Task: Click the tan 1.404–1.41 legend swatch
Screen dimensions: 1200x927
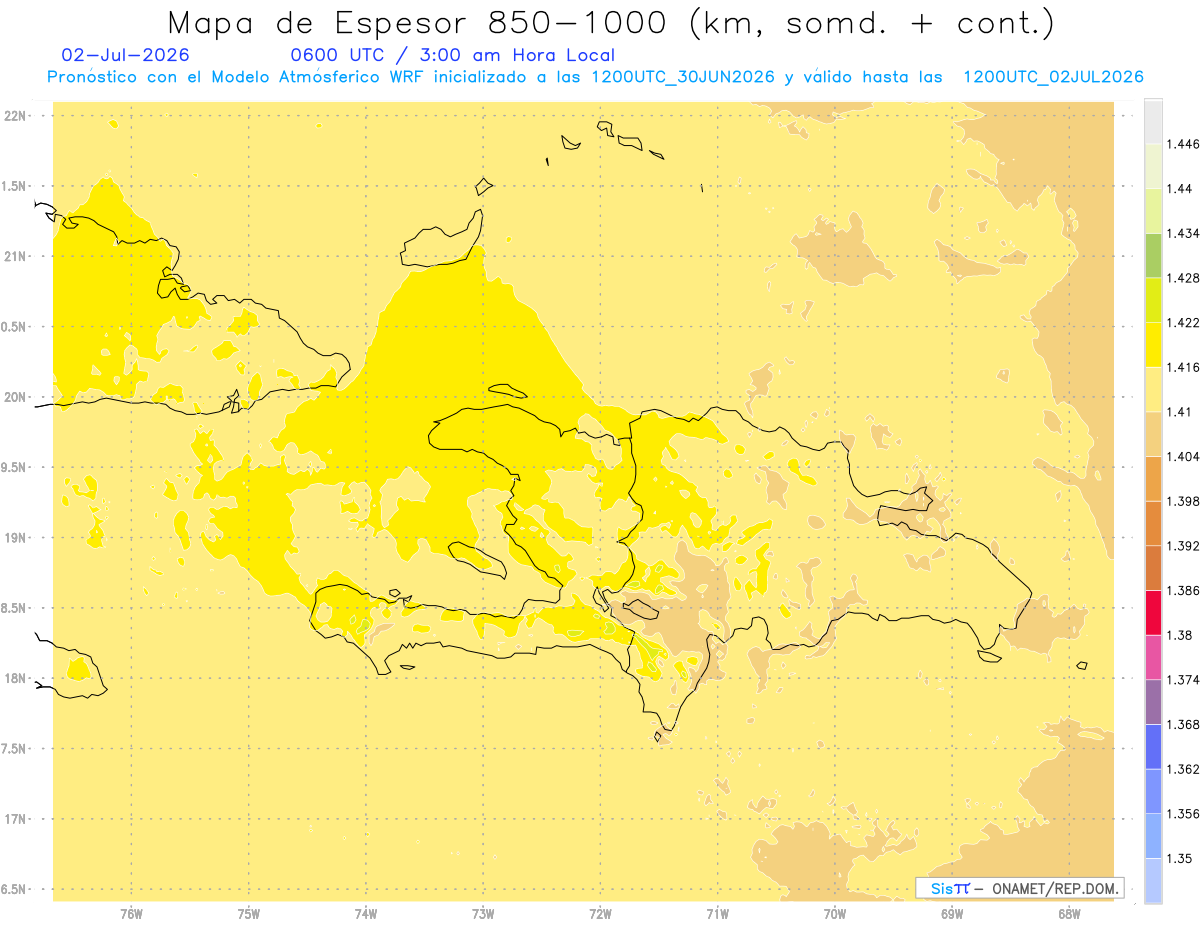Action: pos(1153,434)
